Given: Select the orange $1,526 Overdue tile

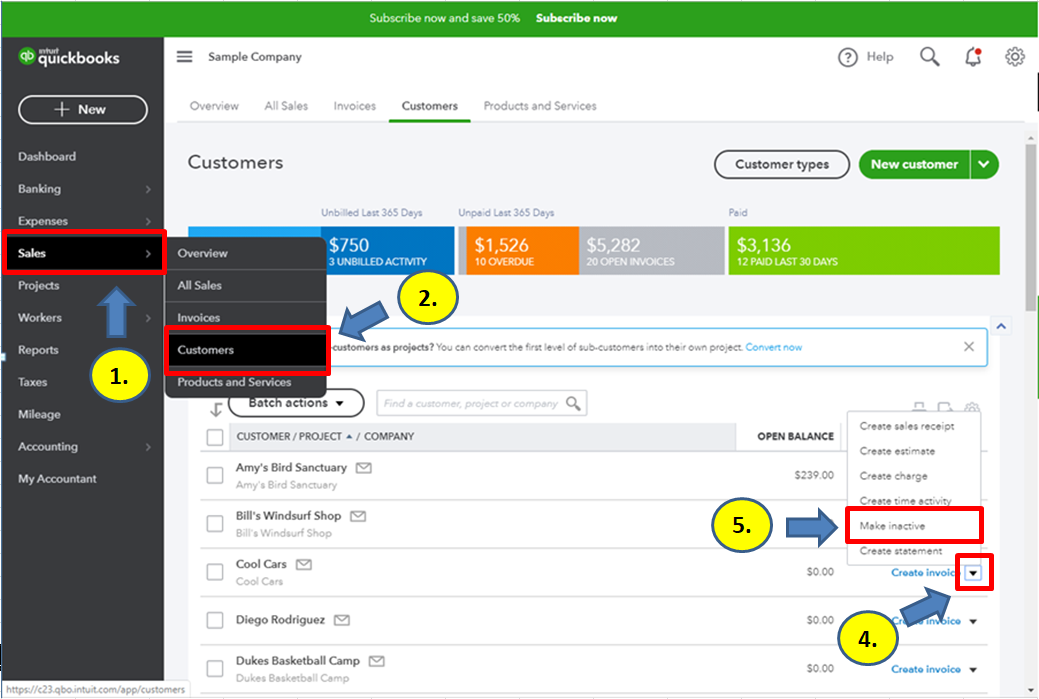Looking at the screenshot, I should [x=522, y=251].
